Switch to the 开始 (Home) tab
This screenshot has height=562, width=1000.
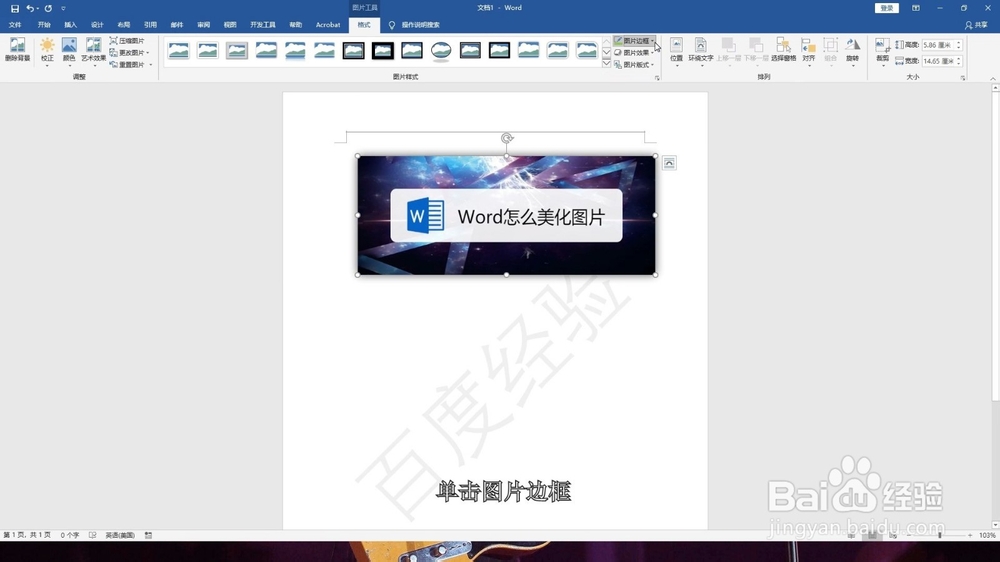click(44, 25)
